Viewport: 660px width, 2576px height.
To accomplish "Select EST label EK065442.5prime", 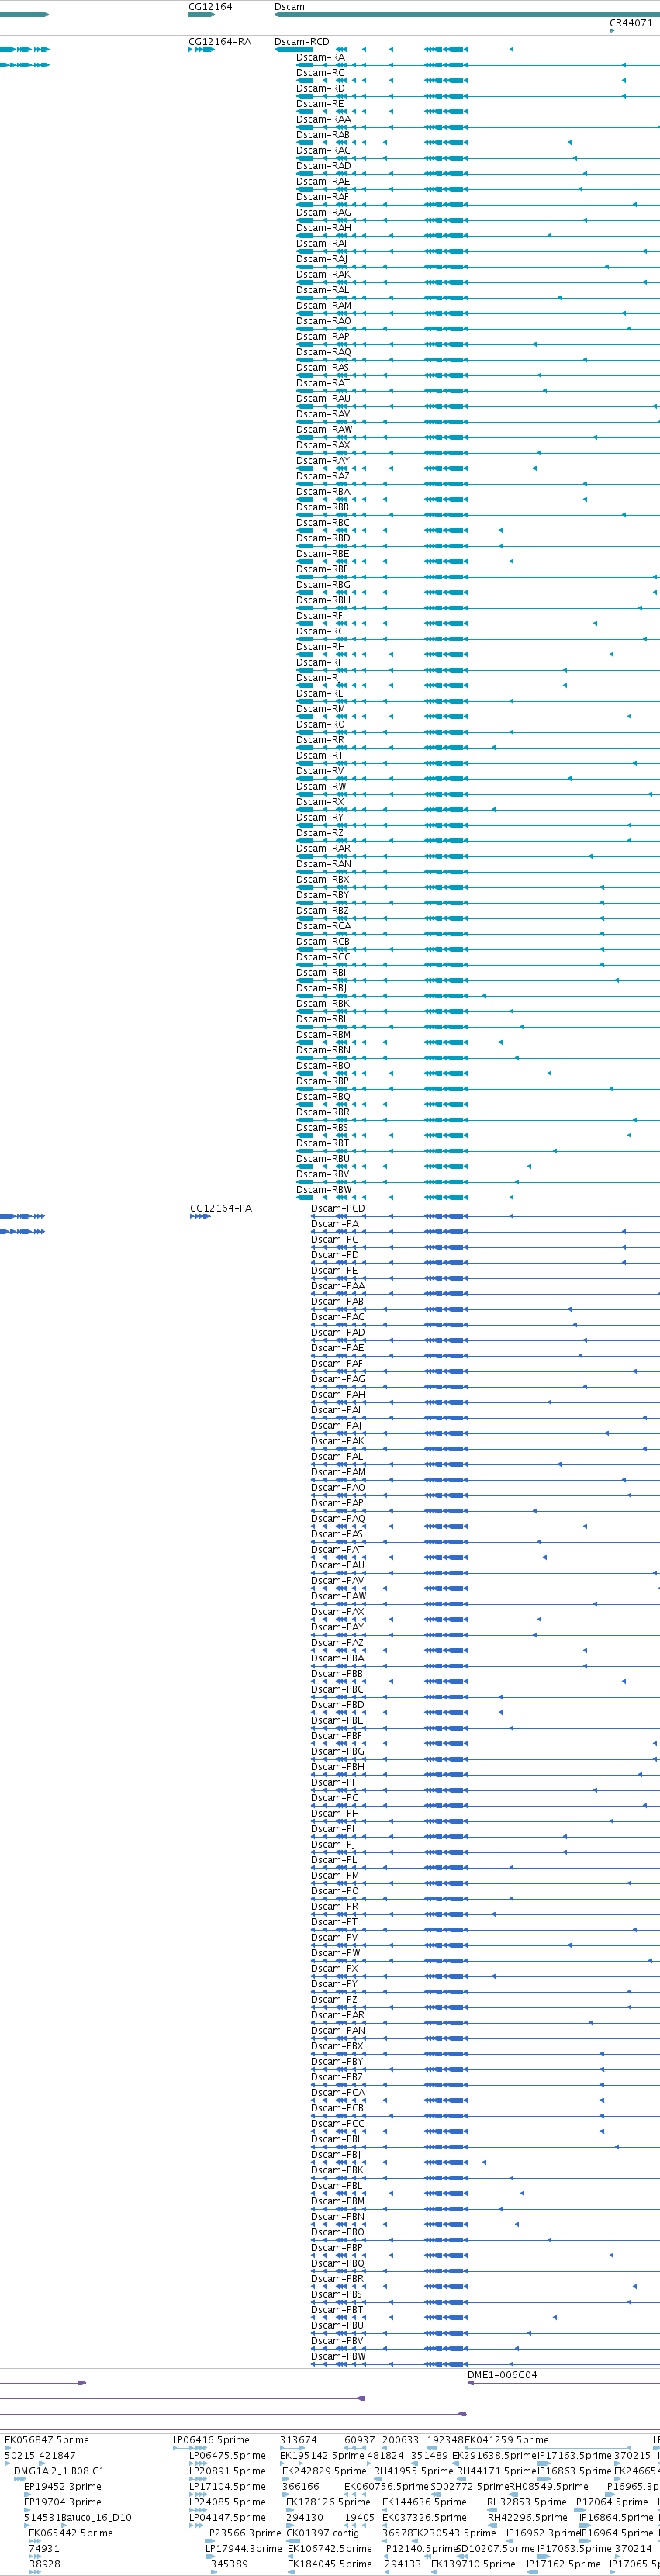I will click(x=71, y=2533).
